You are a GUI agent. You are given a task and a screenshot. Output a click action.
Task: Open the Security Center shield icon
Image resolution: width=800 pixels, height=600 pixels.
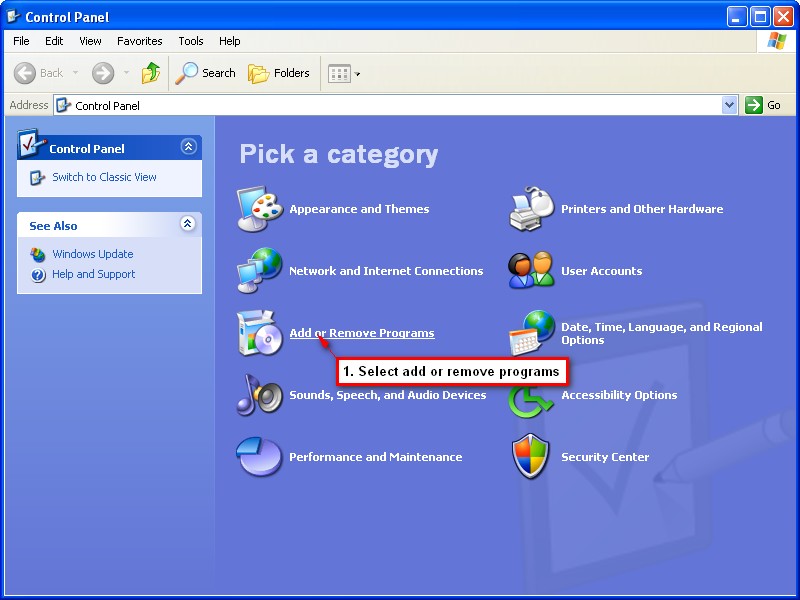(x=531, y=456)
